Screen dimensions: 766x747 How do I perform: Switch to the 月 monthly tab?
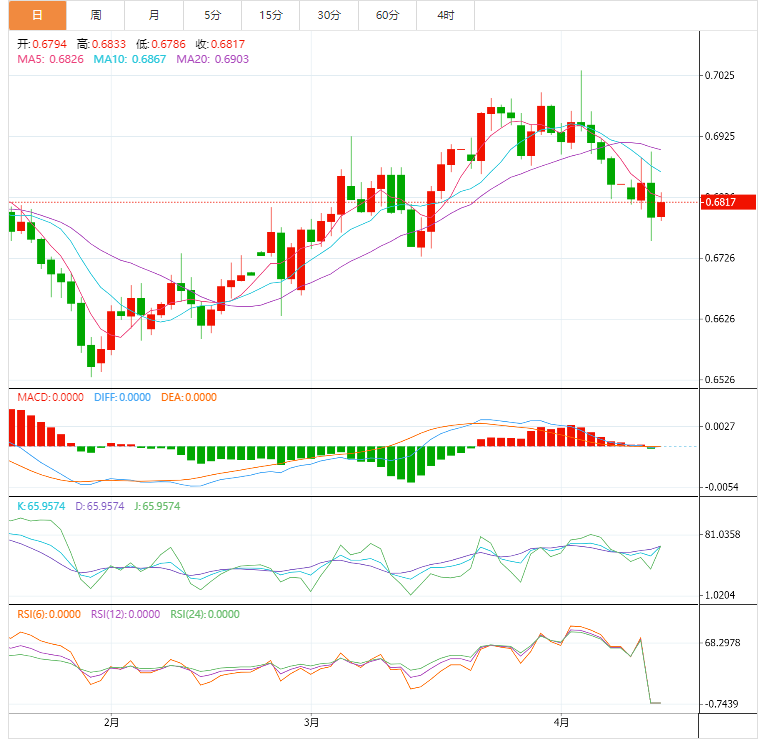click(x=153, y=15)
